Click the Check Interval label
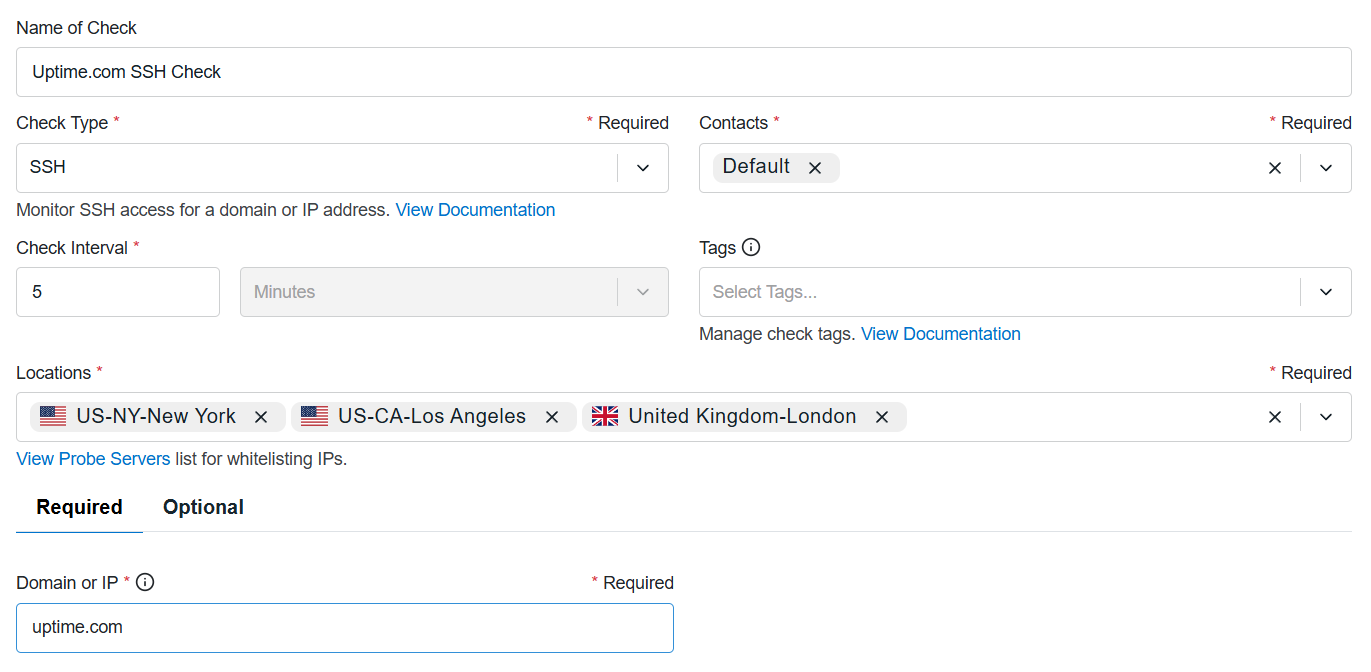This screenshot has width=1371, height=672. tap(72, 247)
